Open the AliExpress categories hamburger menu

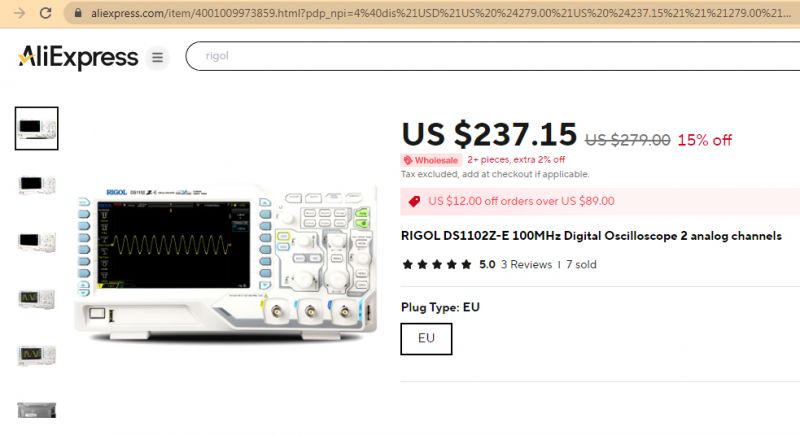pyautogui.click(x=157, y=57)
